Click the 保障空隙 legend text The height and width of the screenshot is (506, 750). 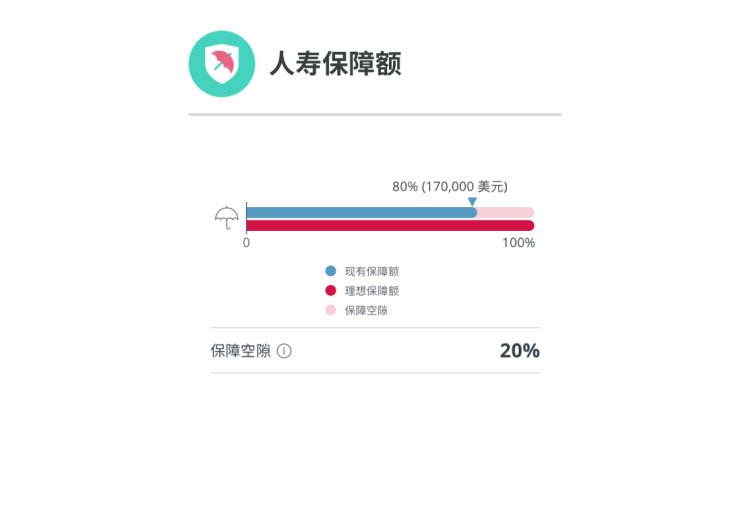(366, 310)
